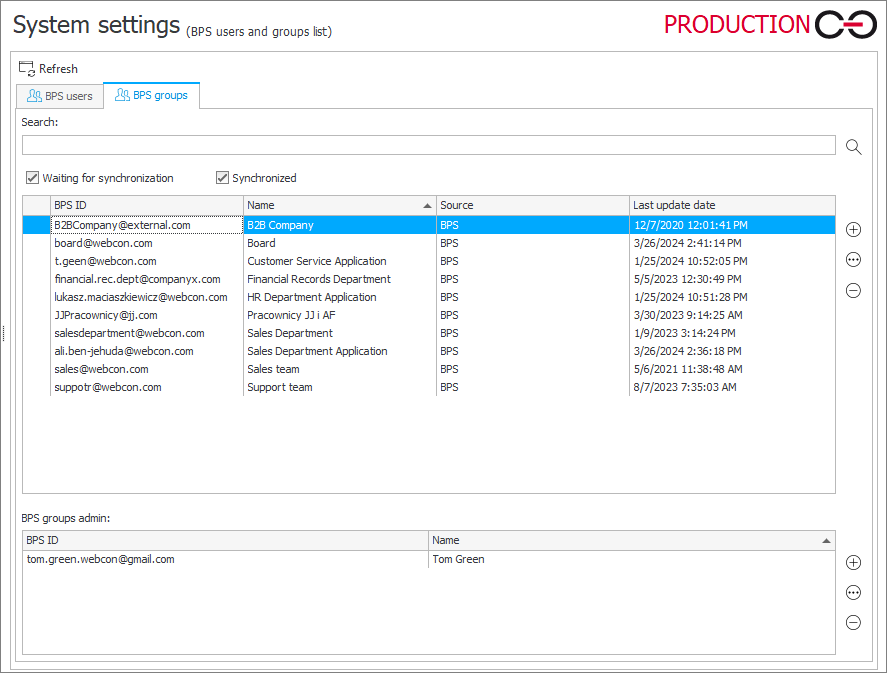887x673 pixels.
Task: Click ellipsis icon to edit BPS group
Action: [x=853, y=260]
